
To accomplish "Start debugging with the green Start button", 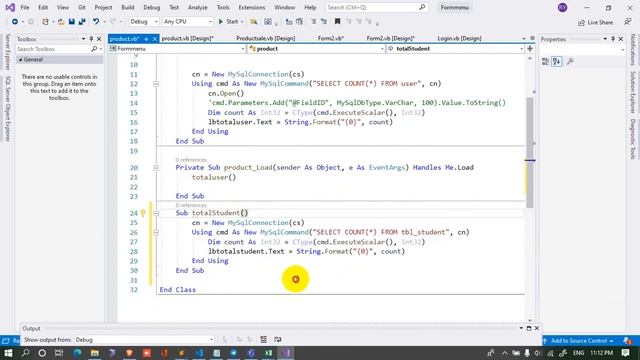I will [x=228, y=22].
